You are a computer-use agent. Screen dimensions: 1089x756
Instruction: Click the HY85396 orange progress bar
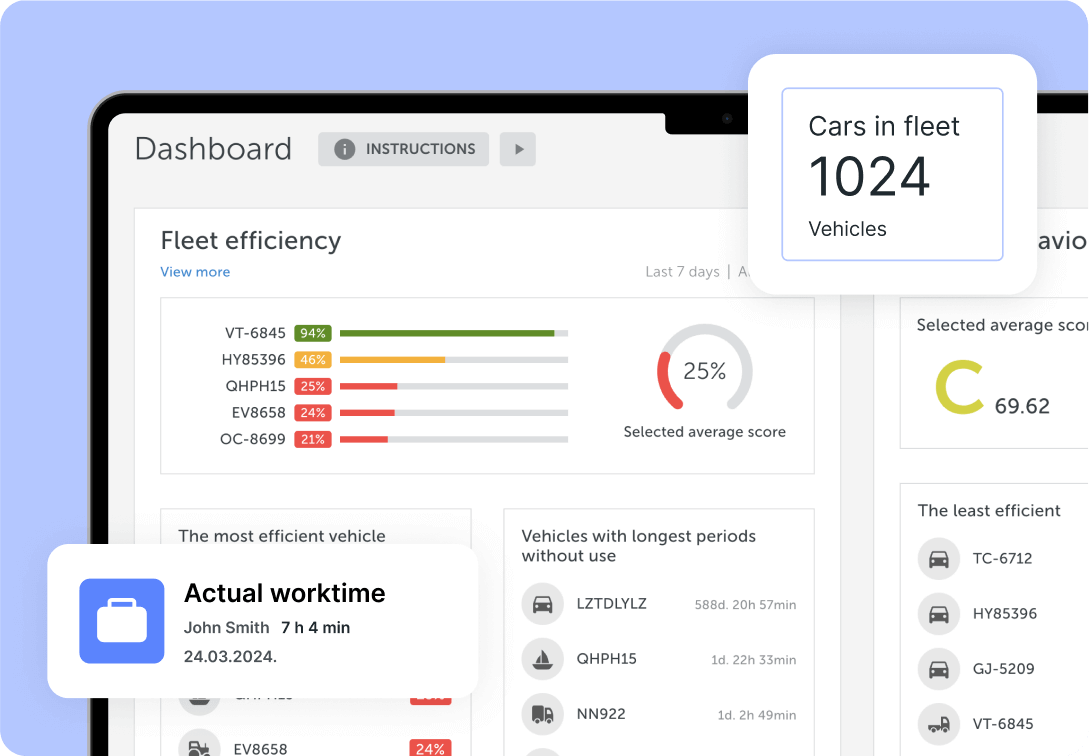pos(454,360)
